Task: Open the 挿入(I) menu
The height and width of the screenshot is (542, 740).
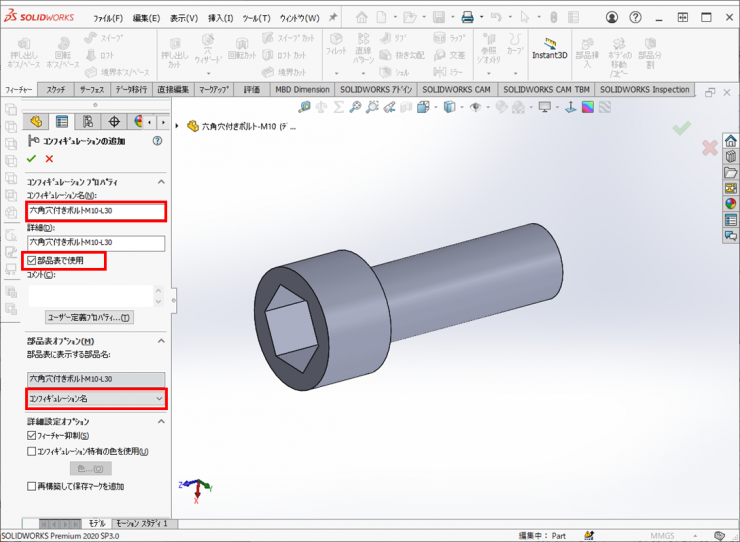Action: pyautogui.click(x=220, y=18)
